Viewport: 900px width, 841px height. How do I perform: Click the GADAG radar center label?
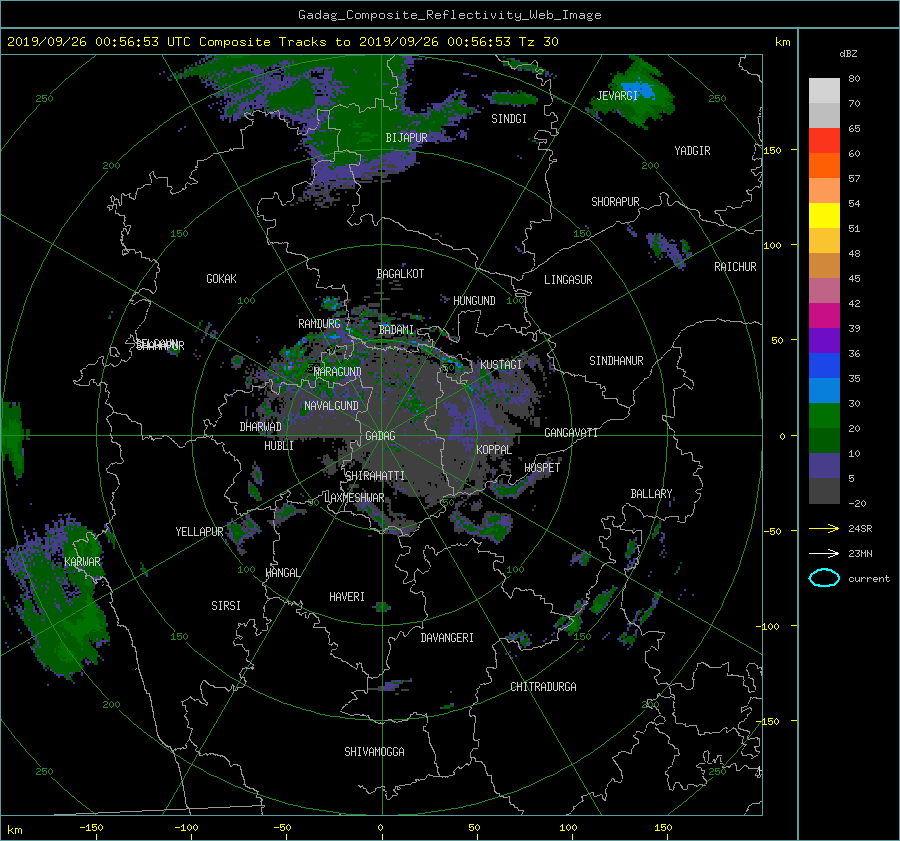click(x=380, y=436)
